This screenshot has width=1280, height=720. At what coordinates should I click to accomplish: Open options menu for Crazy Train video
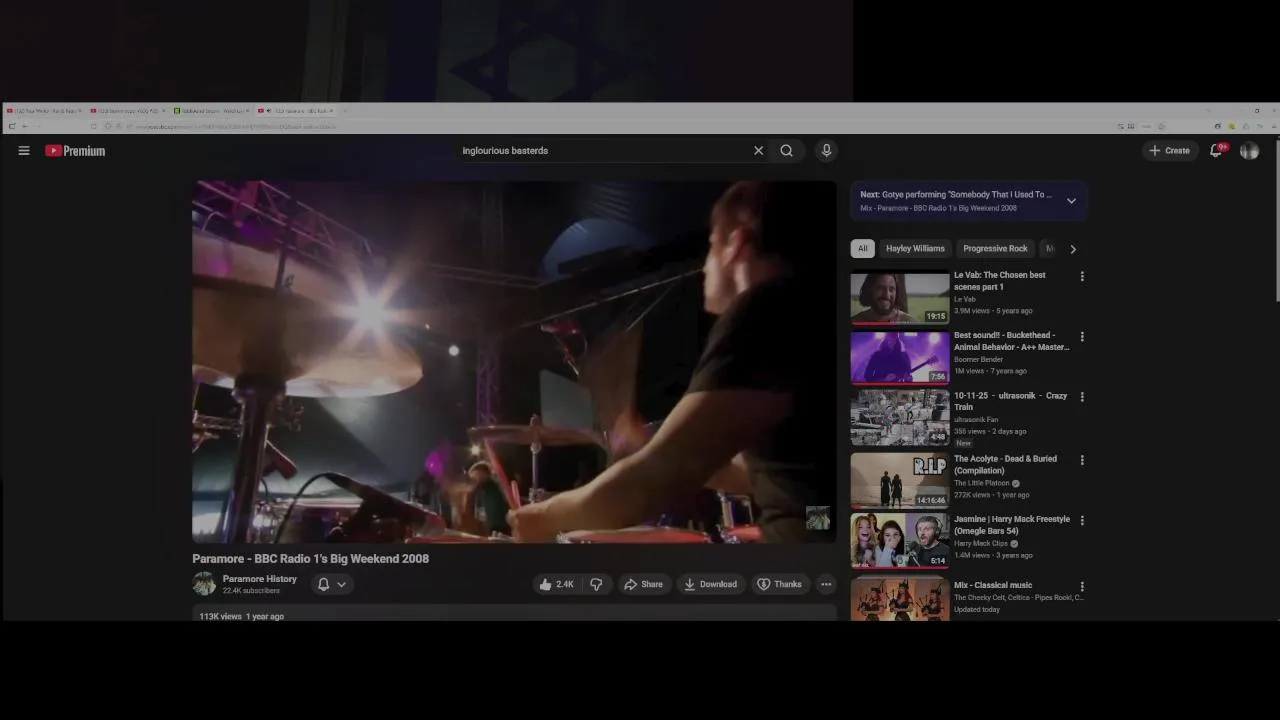[x=1081, y=397]
